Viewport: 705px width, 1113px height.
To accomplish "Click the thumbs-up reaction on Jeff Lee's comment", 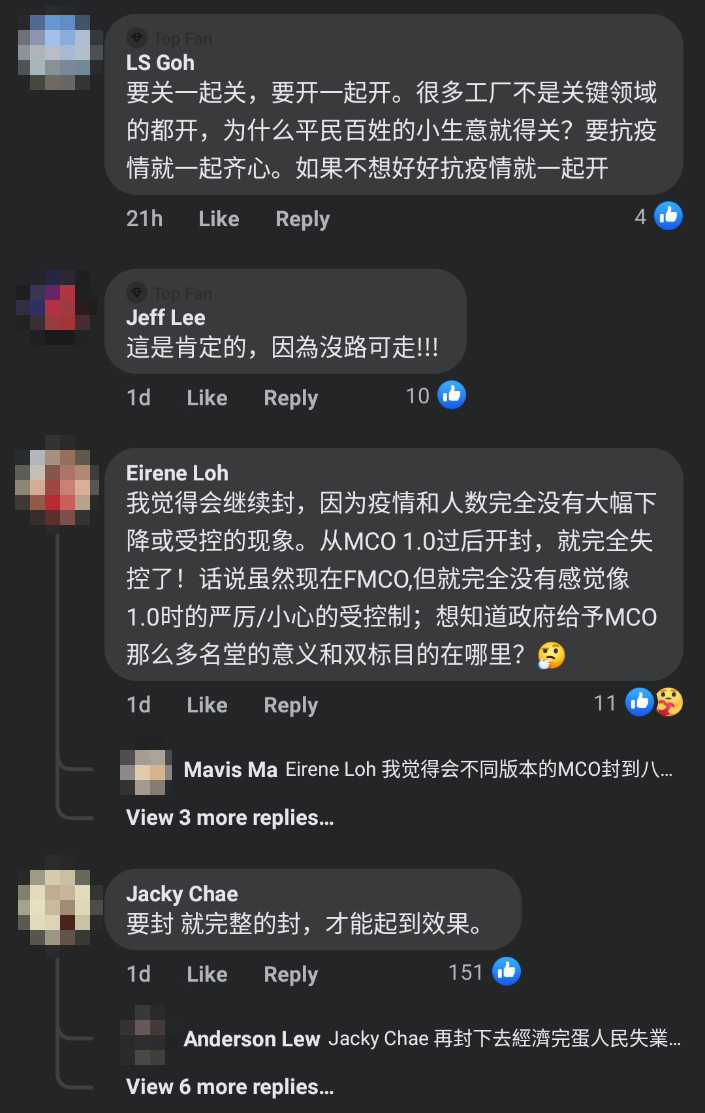I will click(x=452, y=395).
